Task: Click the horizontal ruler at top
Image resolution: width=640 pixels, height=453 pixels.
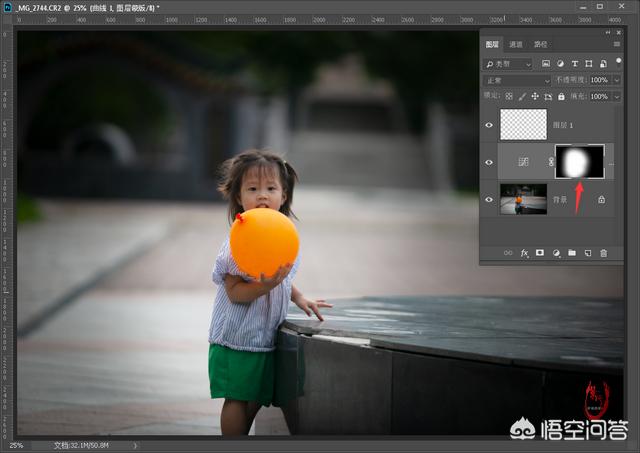Action: (318, 20)
